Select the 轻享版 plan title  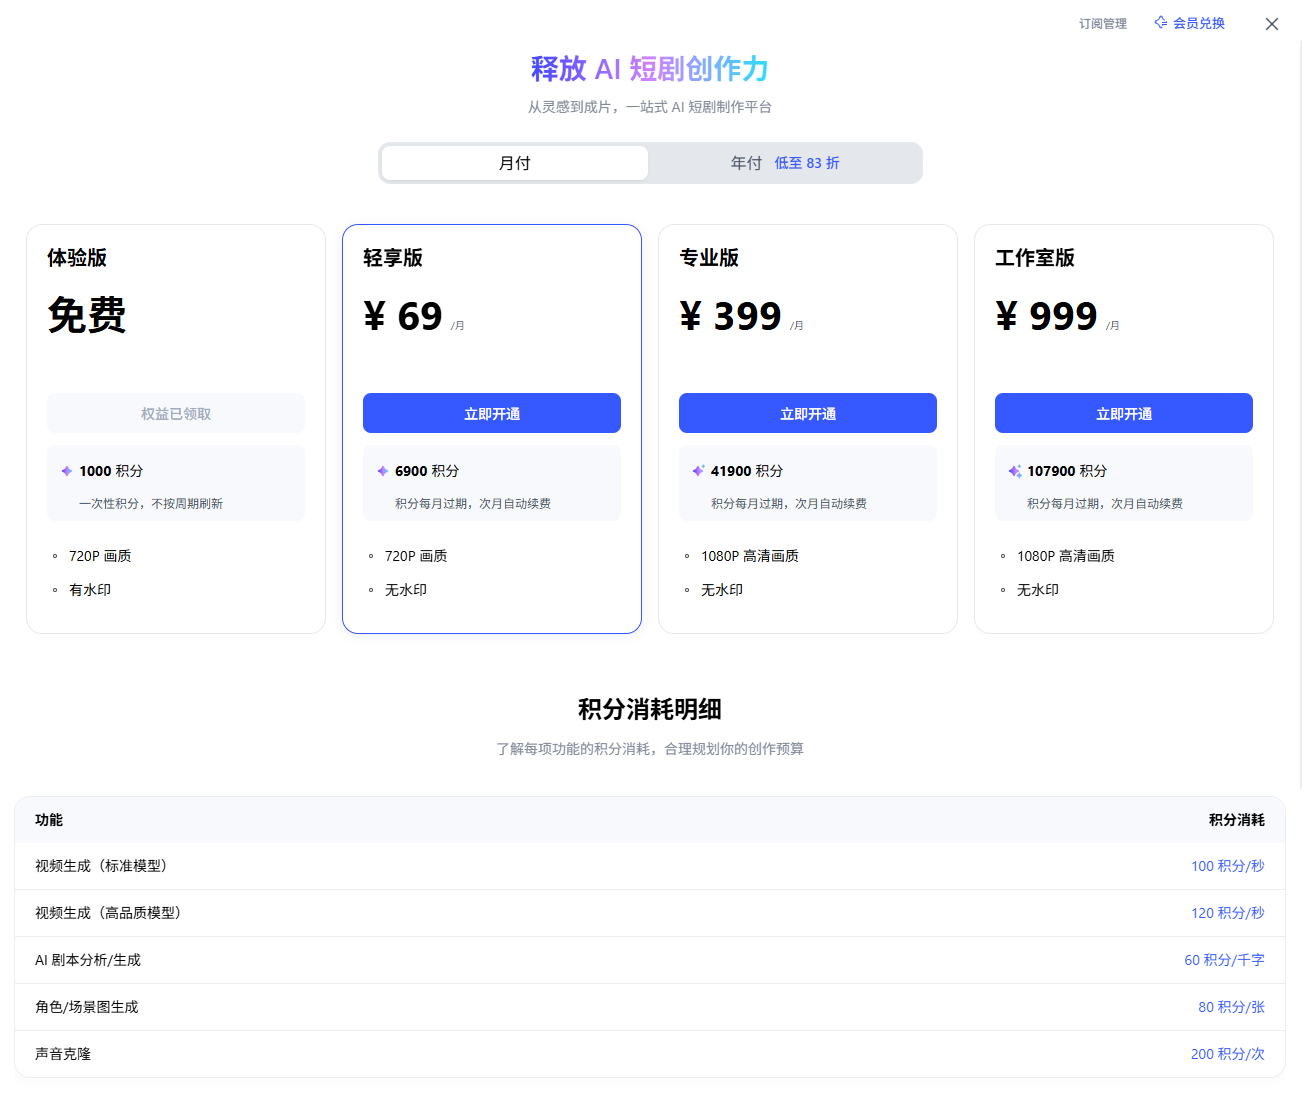[x=393, y=258]
